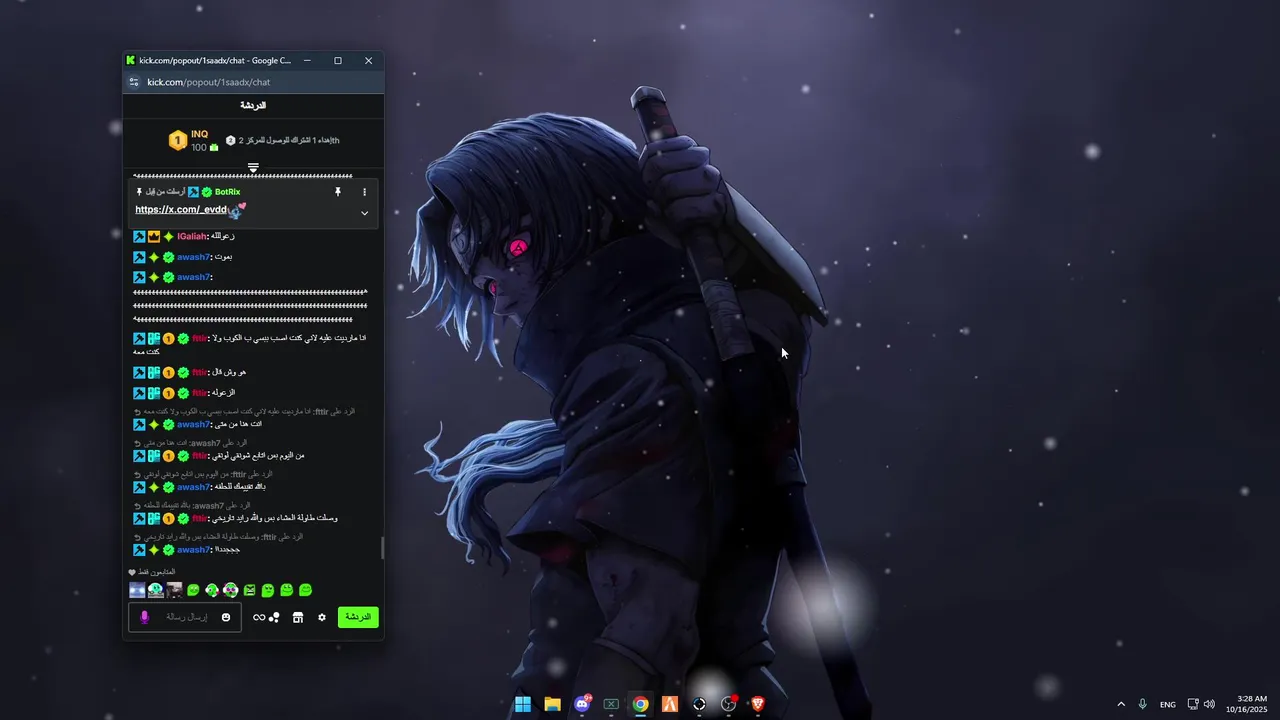Open the pinned message three-dot menu
This screenshot has width=1280, height=720.
point(364,192)
